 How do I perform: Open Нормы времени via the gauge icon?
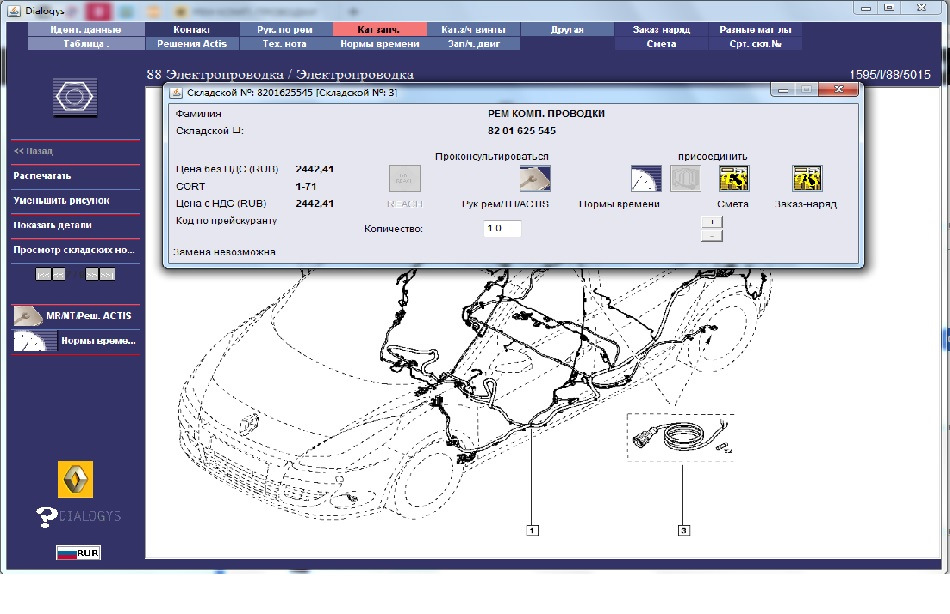tap(645, 179)
